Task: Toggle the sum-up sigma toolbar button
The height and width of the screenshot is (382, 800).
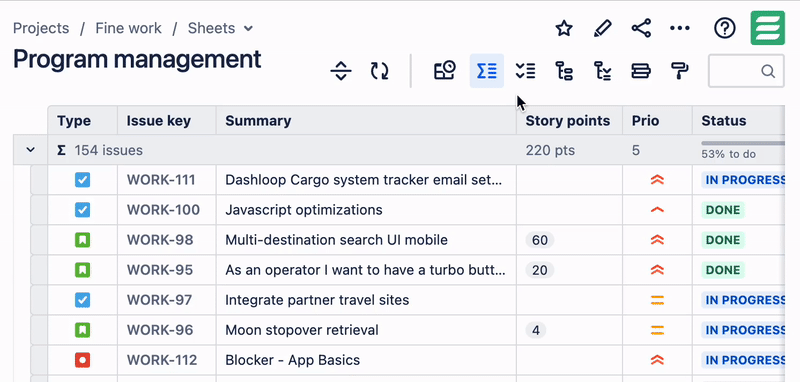Action: pos(487,71)
